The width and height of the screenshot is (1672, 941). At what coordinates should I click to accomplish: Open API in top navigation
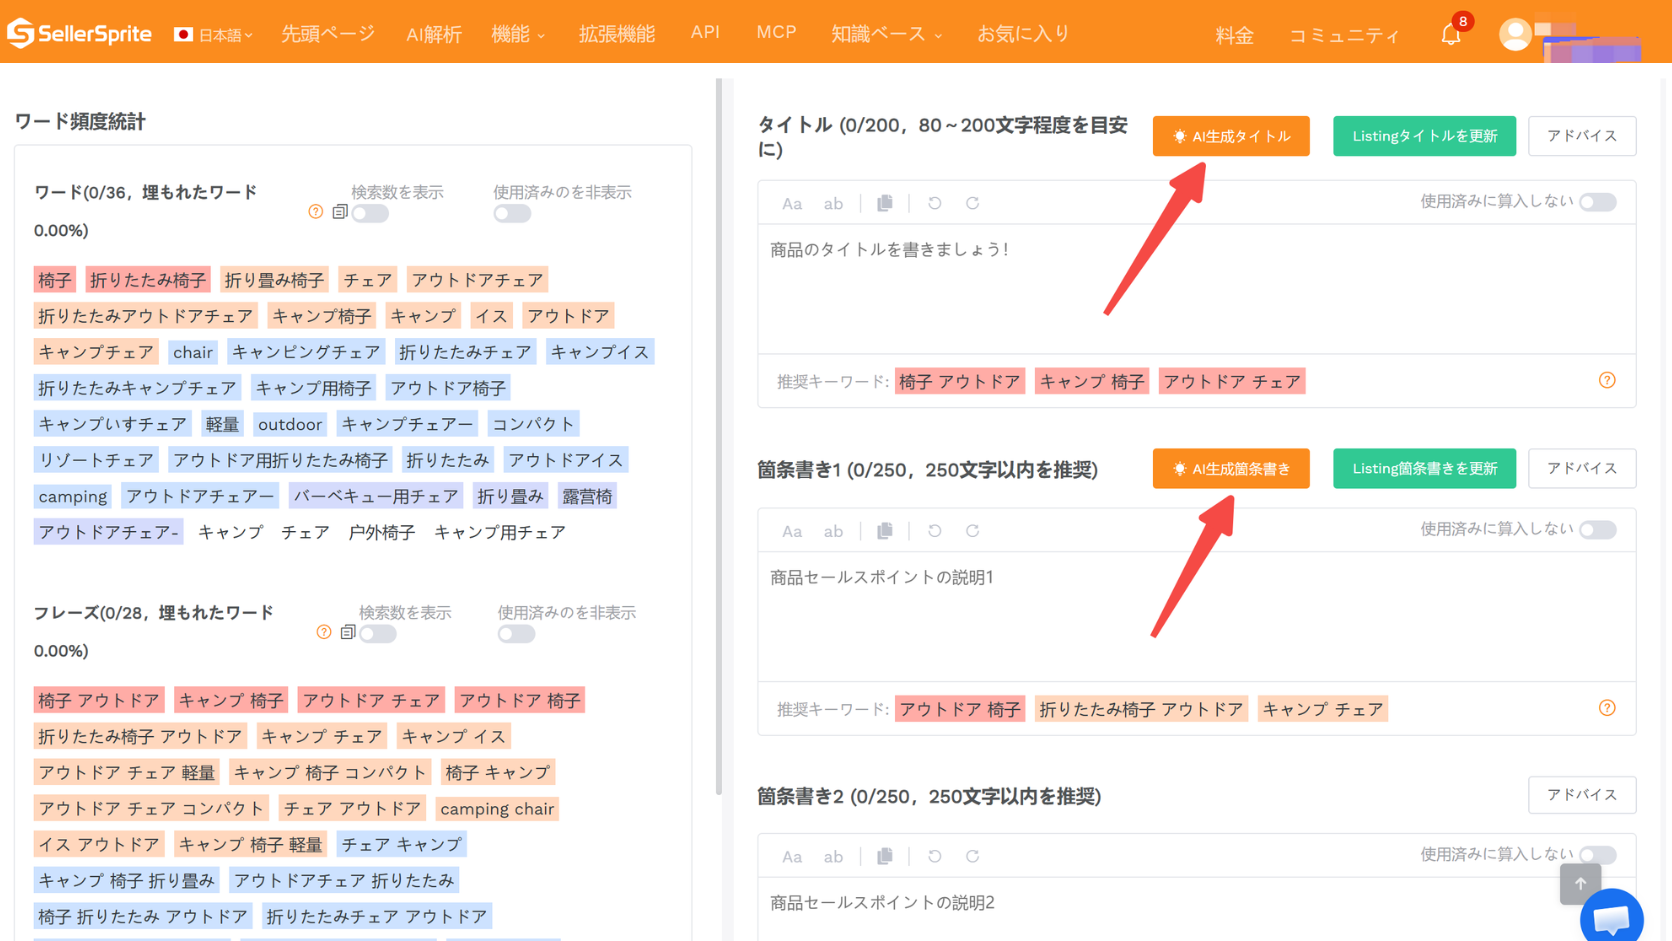(x=705, y=32)
